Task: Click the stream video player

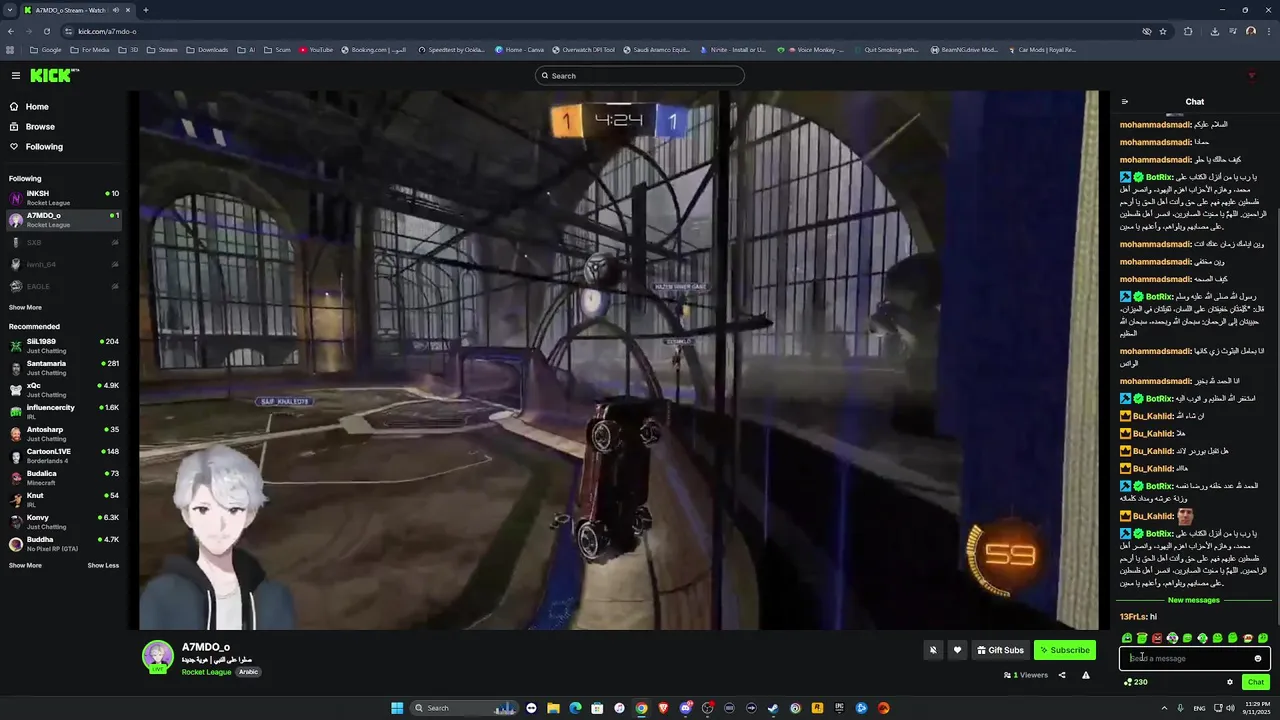Action: click(x=619, y=360)
